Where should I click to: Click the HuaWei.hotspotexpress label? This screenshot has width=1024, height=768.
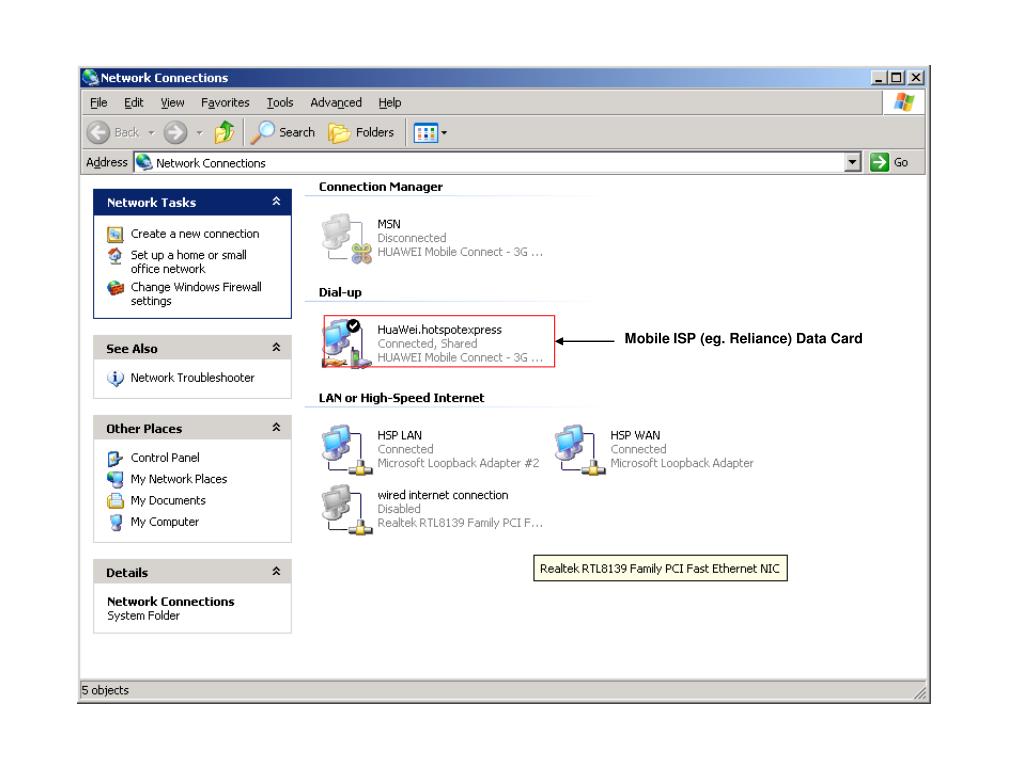pyautogui.click(x=440, y=330)
